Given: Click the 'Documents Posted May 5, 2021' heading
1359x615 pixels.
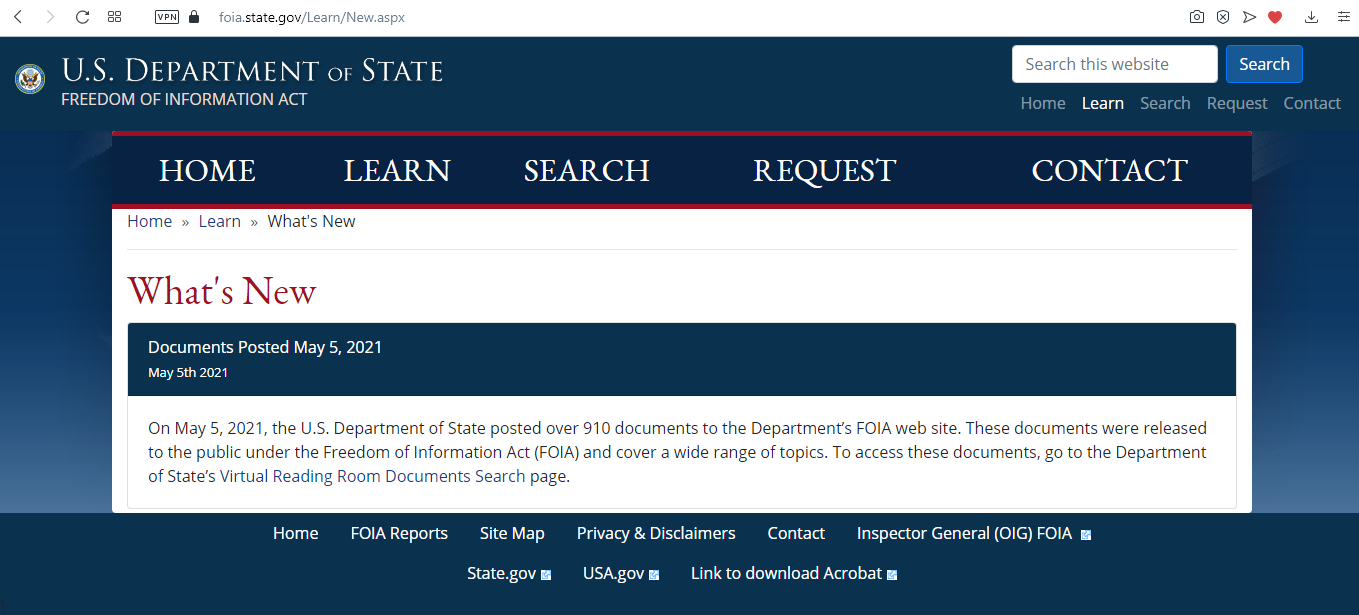Looking at the screenshot, I should [265, 347].
